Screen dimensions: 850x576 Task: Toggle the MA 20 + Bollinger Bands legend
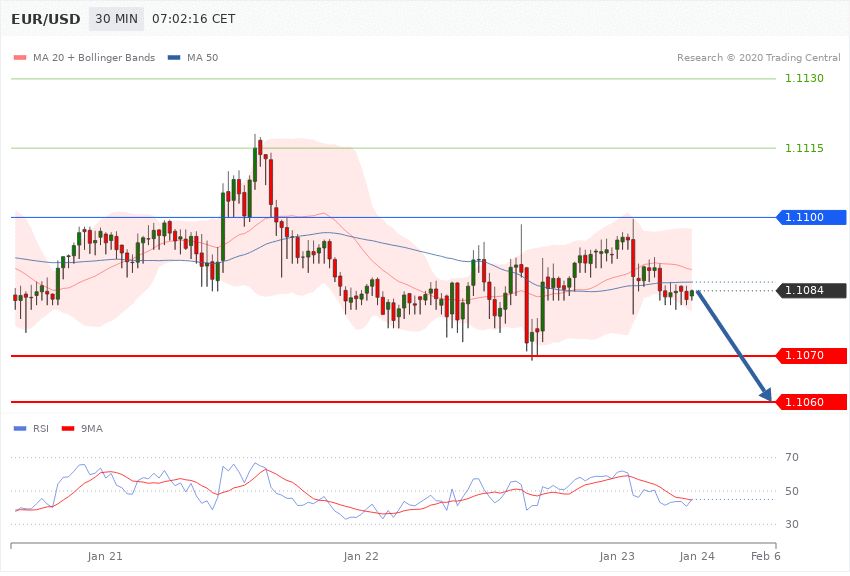click(93, 58)
